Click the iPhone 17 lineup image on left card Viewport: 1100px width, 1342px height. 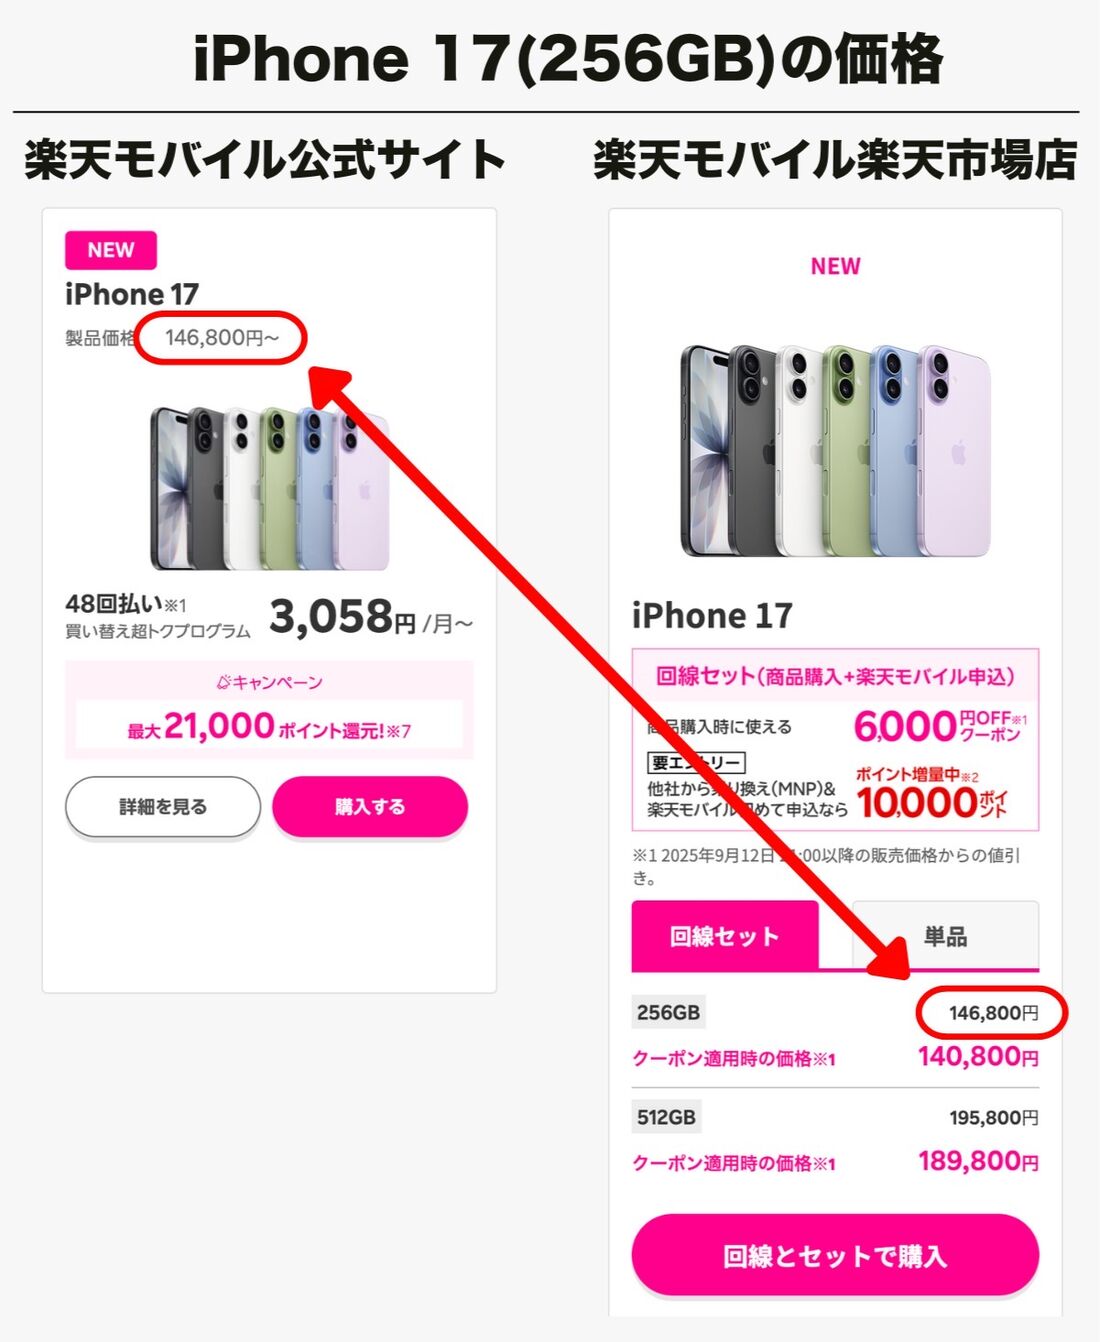(269, 487)
